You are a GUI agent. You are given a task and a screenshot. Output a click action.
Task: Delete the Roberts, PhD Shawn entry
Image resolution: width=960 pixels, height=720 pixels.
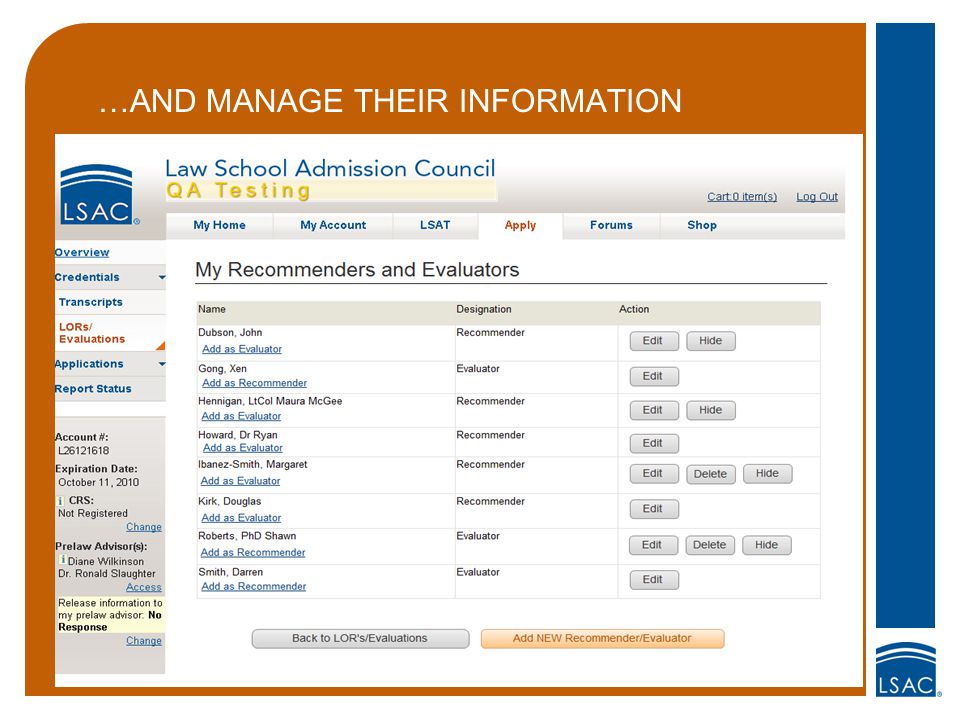(x=710, y=545)
